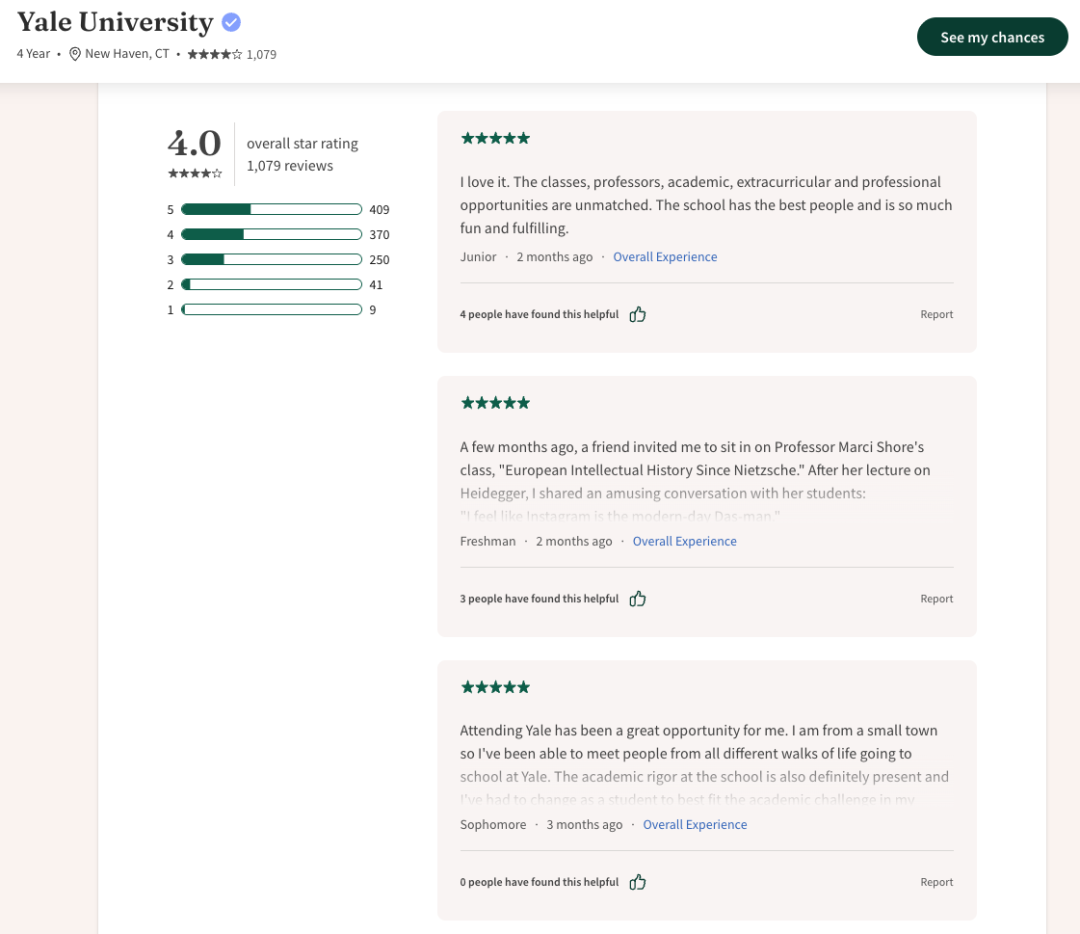1080x934 pixels.
Task: Click thumbs-up on the Freshman review
Action: coord(638,599)
